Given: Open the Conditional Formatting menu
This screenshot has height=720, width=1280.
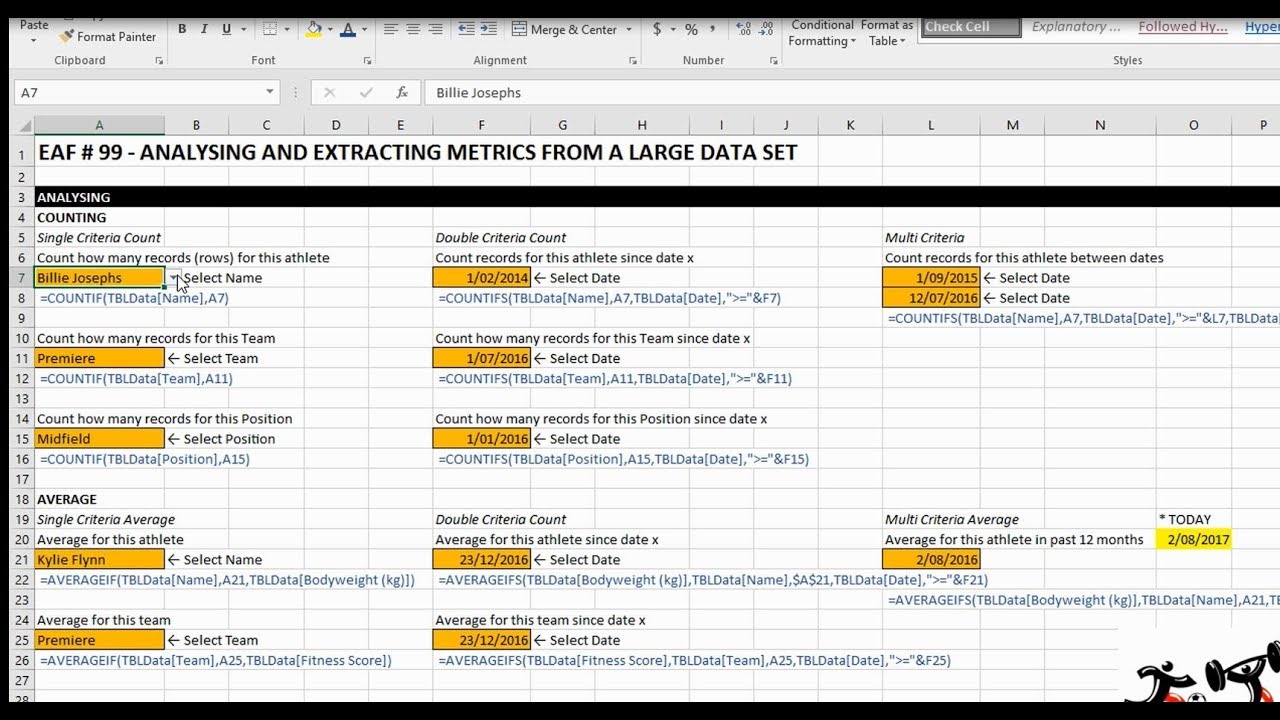Looking at the screenshot, I should pyautogui.click(x=821, y=33).
